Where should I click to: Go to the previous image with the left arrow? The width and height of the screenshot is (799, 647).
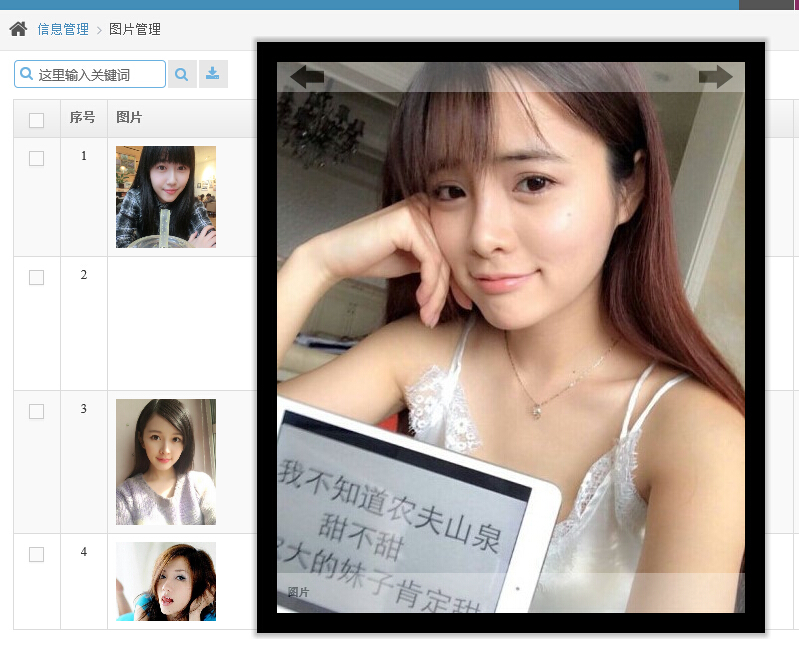tap(307, 77)
